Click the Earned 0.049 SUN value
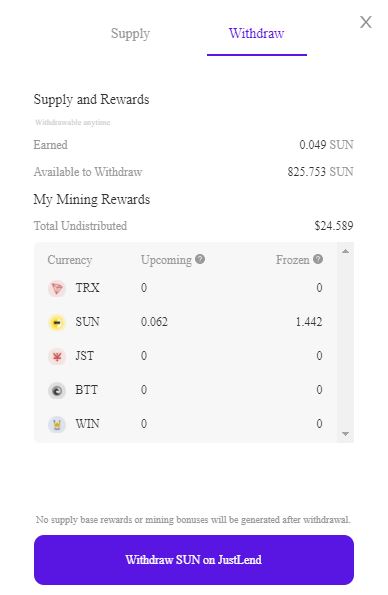 pyautogui.click(x=326, y=145)
